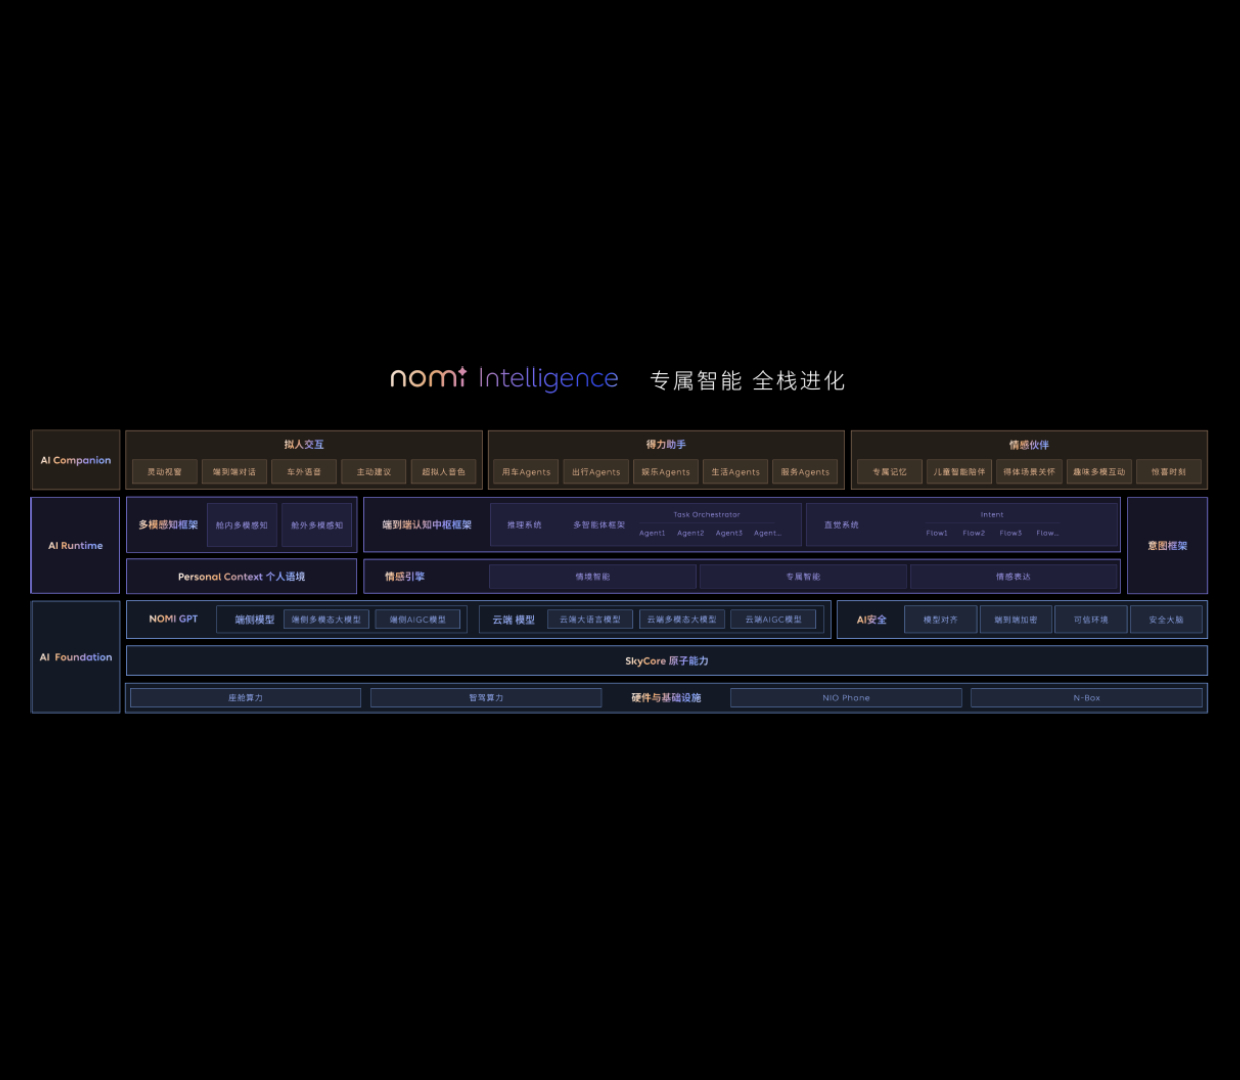Open the 意图框架 block
The width and height of the screenshot is (1240, 1080).
click(x=1167, y=546)
